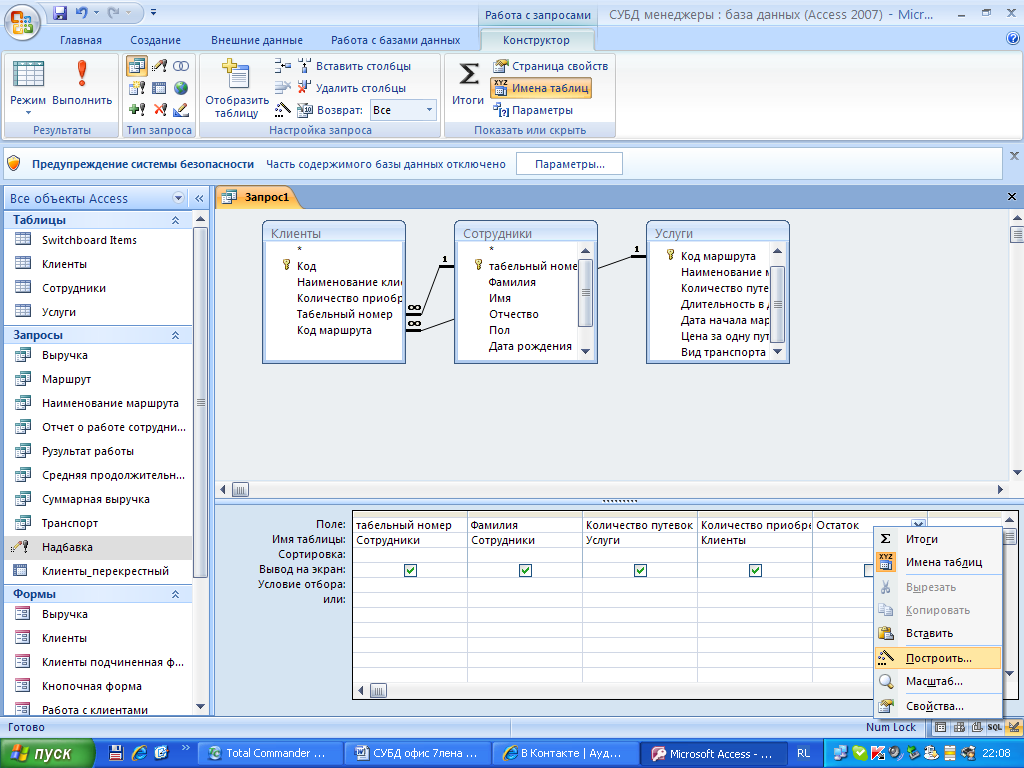The height and width of the screenshot is (768, 1024).
Task: Open Параметры in the ribbon
Action: coord(533,110)
